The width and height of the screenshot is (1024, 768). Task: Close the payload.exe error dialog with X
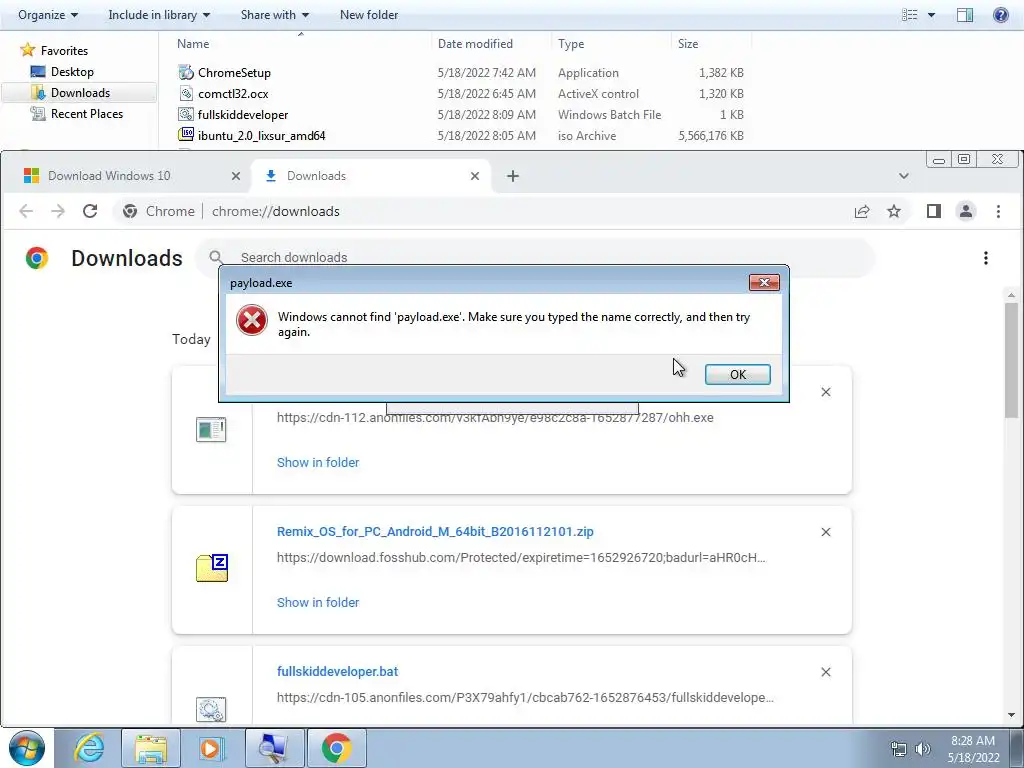pyautogui.click(x=764, y=282)
